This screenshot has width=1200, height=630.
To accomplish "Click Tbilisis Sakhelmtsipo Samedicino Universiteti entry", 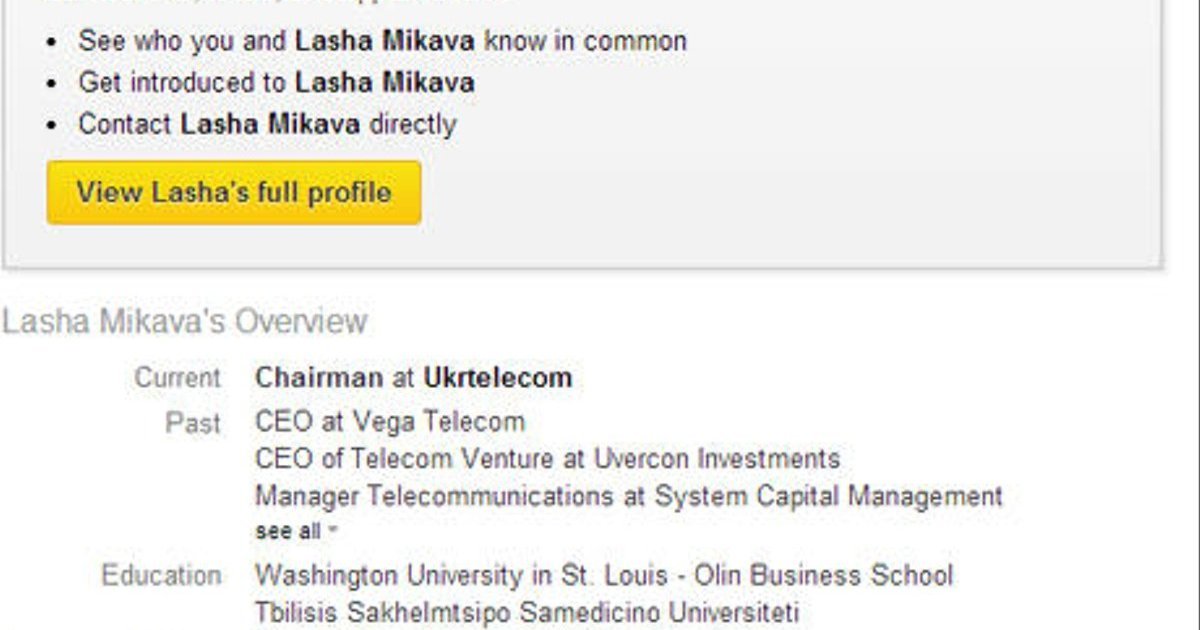I will click(x=526, y=612).
